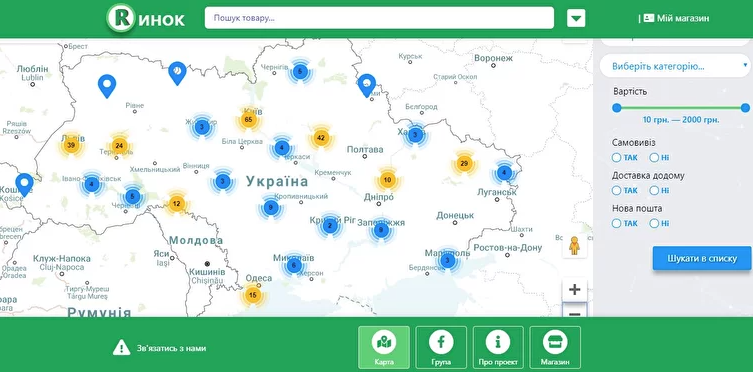
Task: Click the Rинок logo icon
Action: click(x=121, y=18)
